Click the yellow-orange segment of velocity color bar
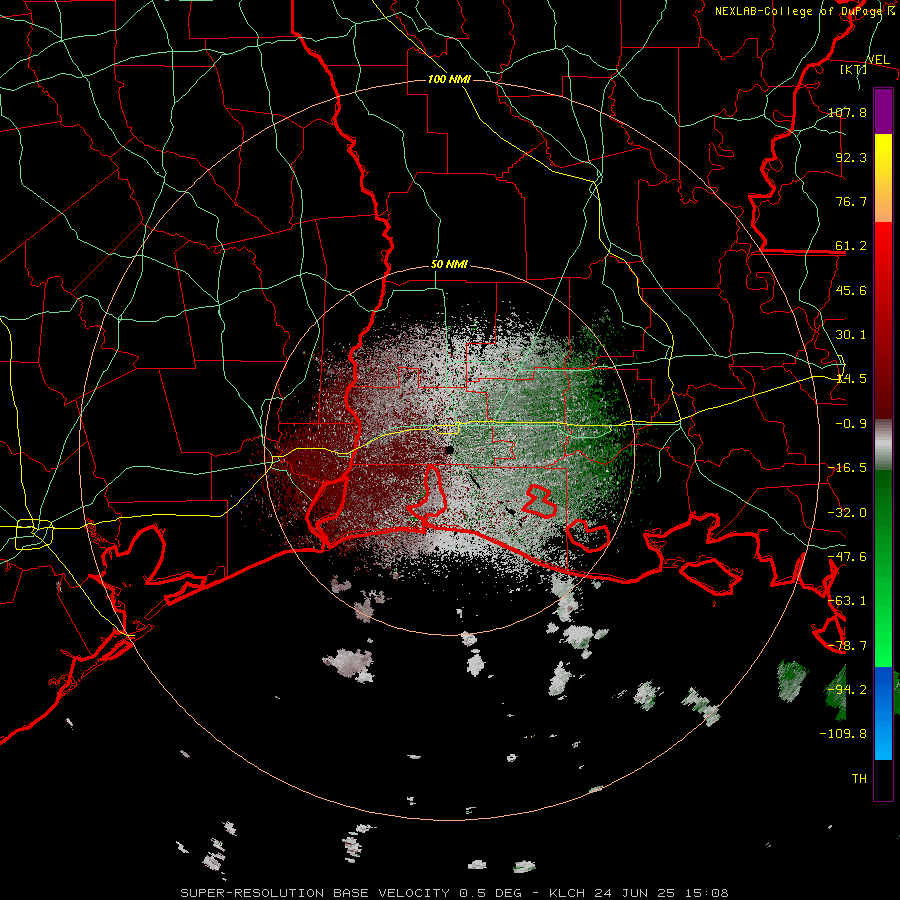The width and height of the screenshot is (900, 900). (883, 178)
